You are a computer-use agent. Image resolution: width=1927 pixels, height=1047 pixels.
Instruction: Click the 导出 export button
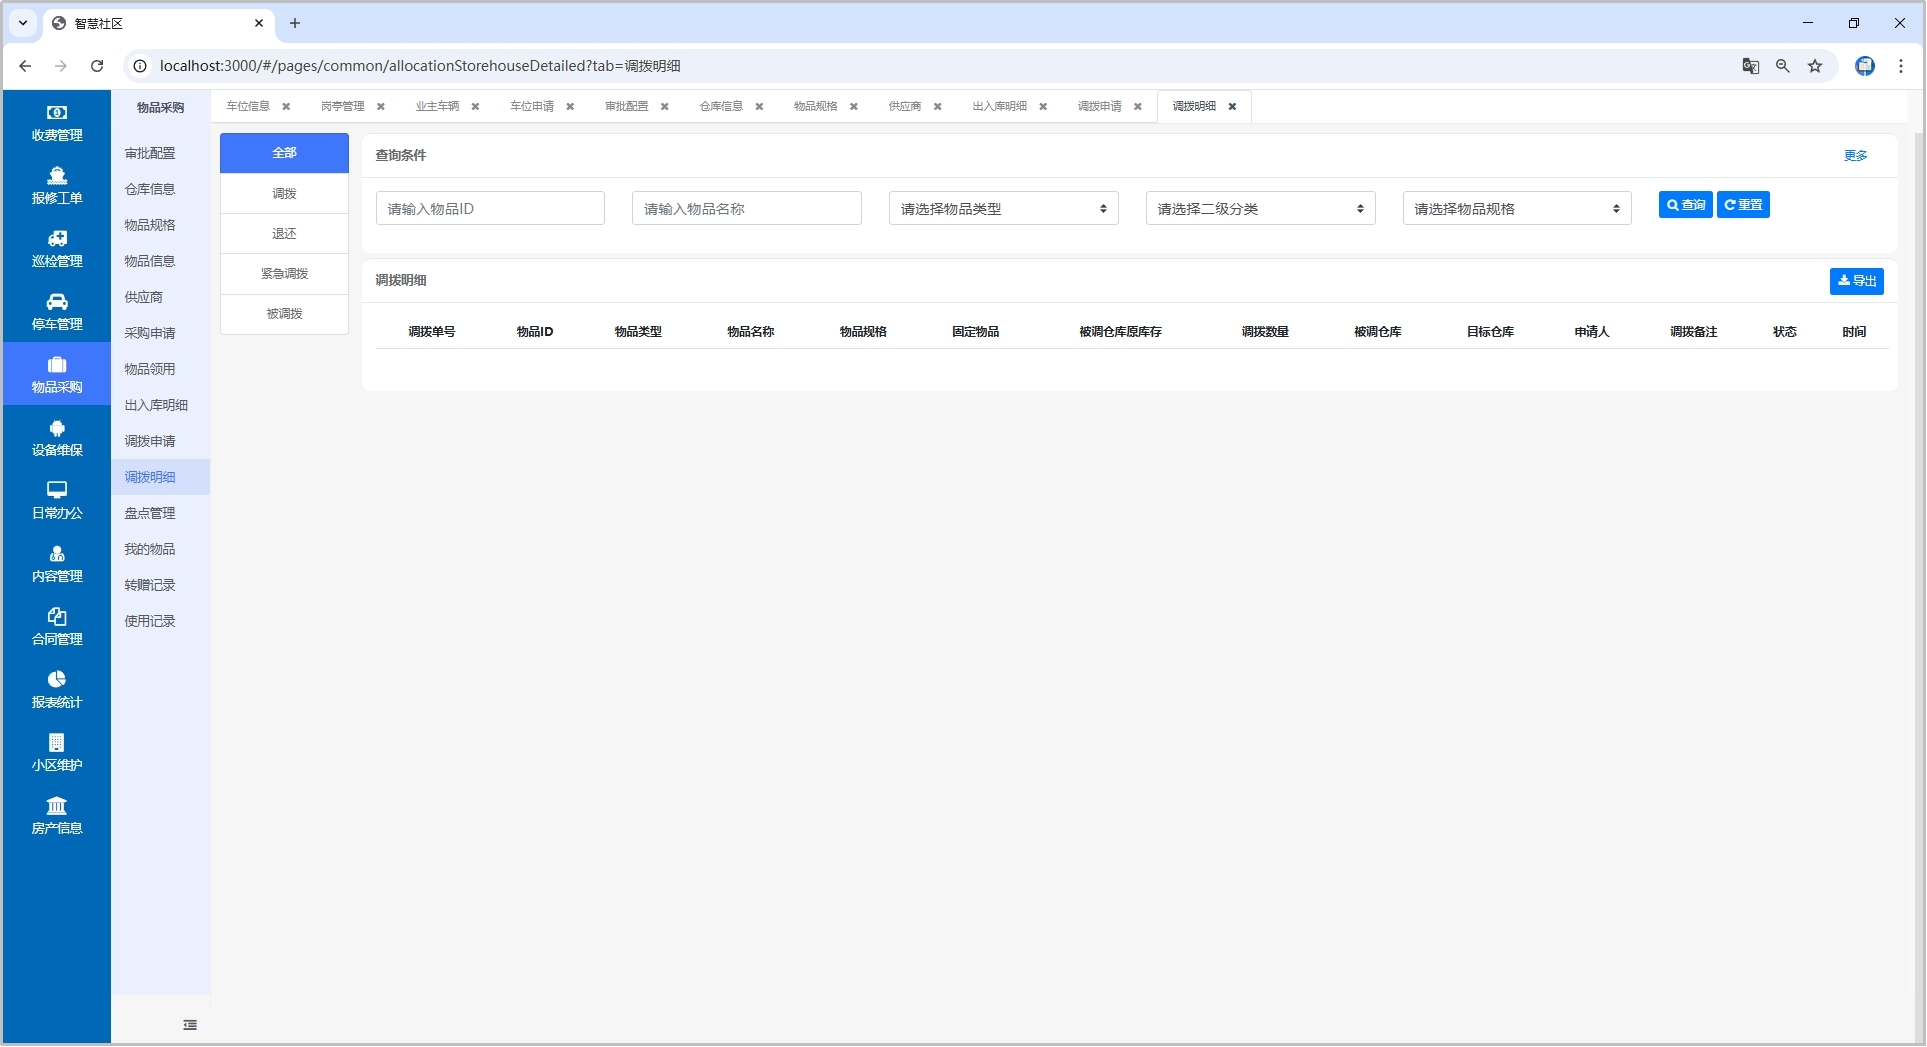[1856, 282]
